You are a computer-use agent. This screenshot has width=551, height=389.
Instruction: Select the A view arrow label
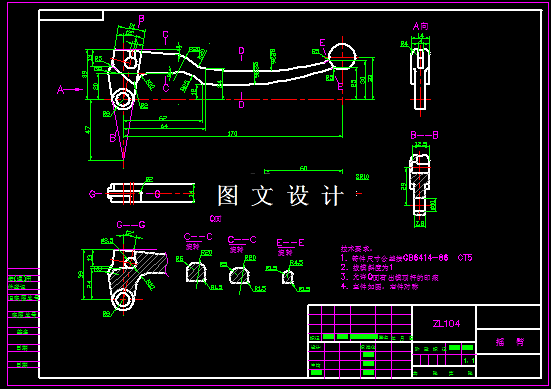coord(61,90)
